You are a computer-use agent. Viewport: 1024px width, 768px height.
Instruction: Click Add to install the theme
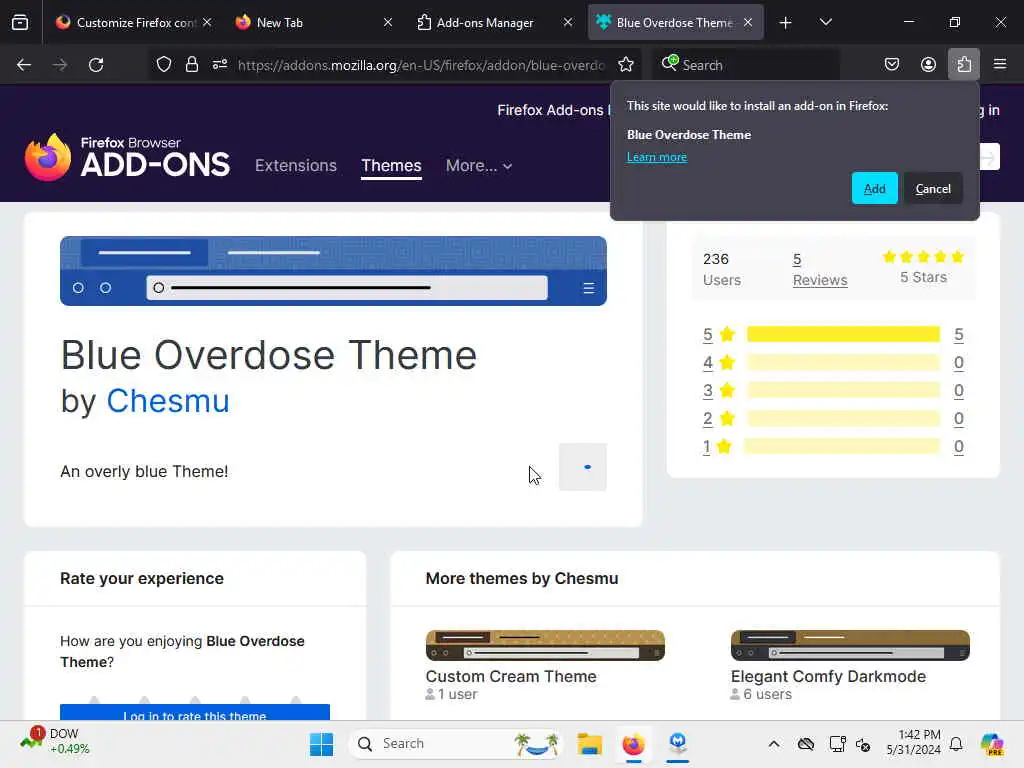874,189
